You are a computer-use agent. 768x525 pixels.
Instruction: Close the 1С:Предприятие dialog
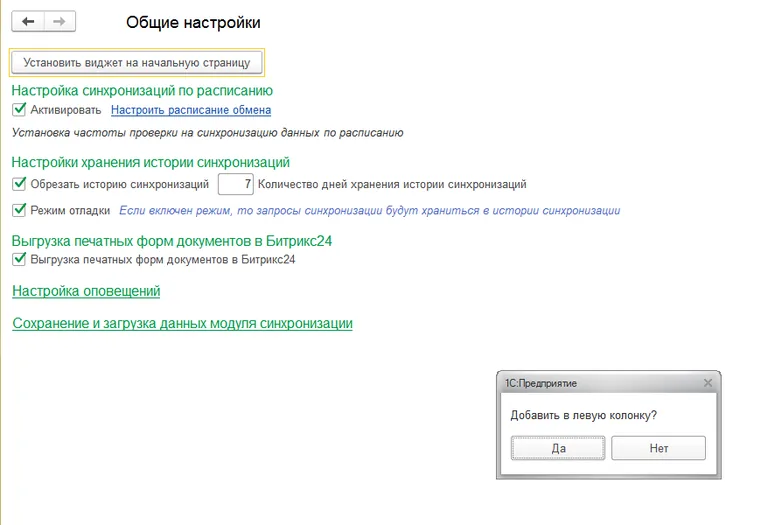[708, 383]
